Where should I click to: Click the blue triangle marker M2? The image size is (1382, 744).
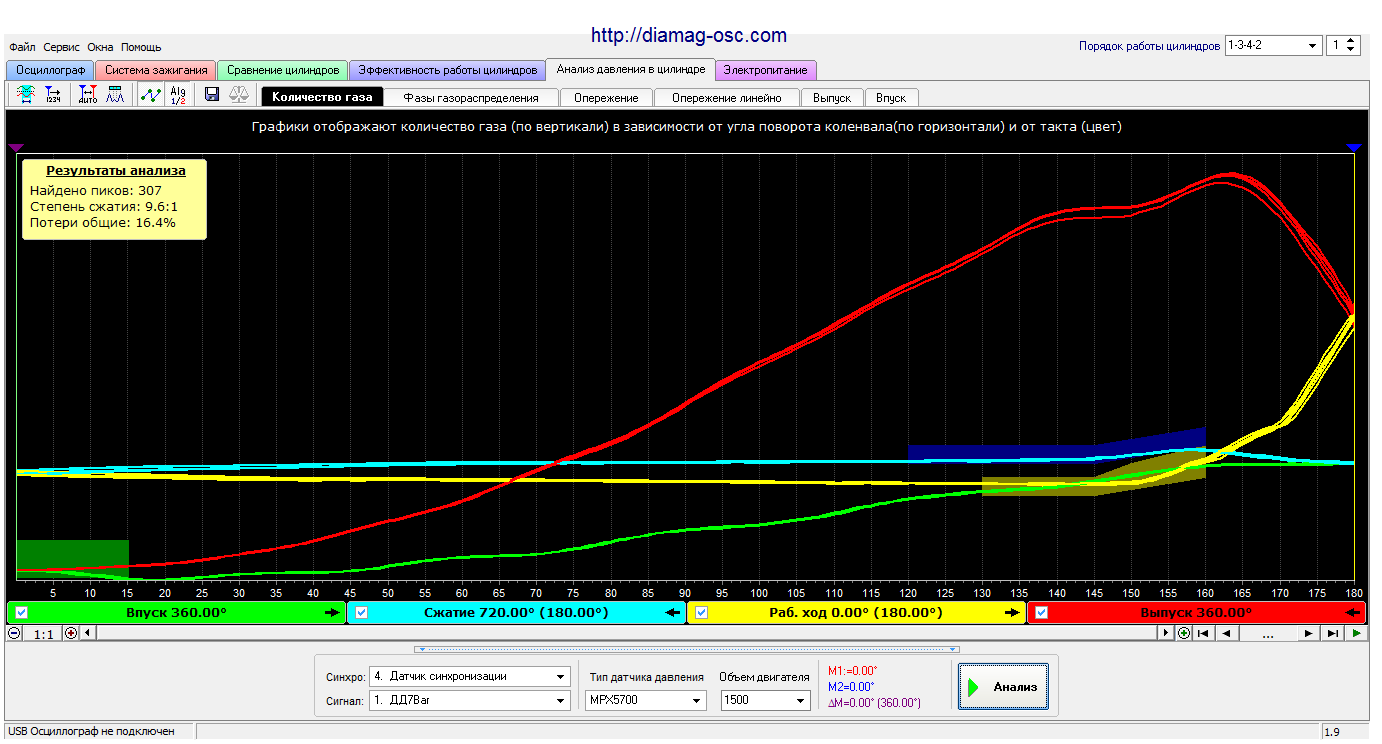coord(1354,147)
